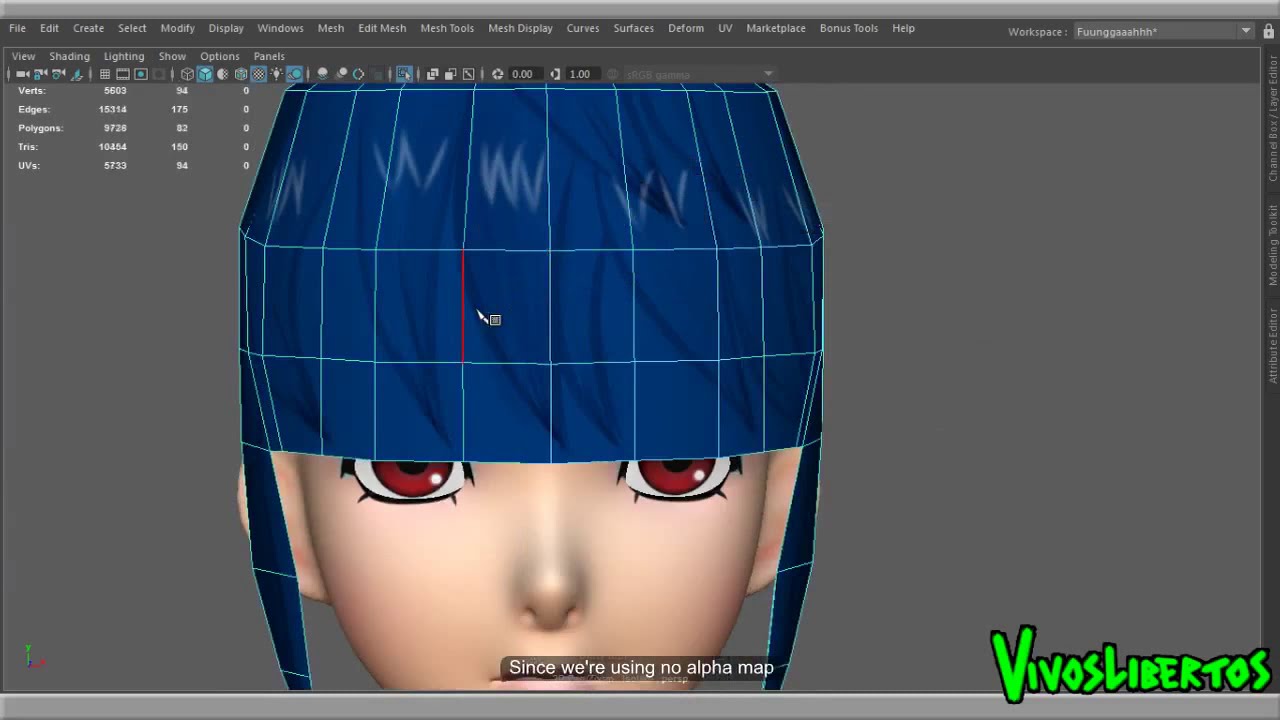Viewport: 1280px width, 720px height.
Task: Open the Modeling Toolkit side tab
Action: pyautogui.click(x=1273, y=245)
